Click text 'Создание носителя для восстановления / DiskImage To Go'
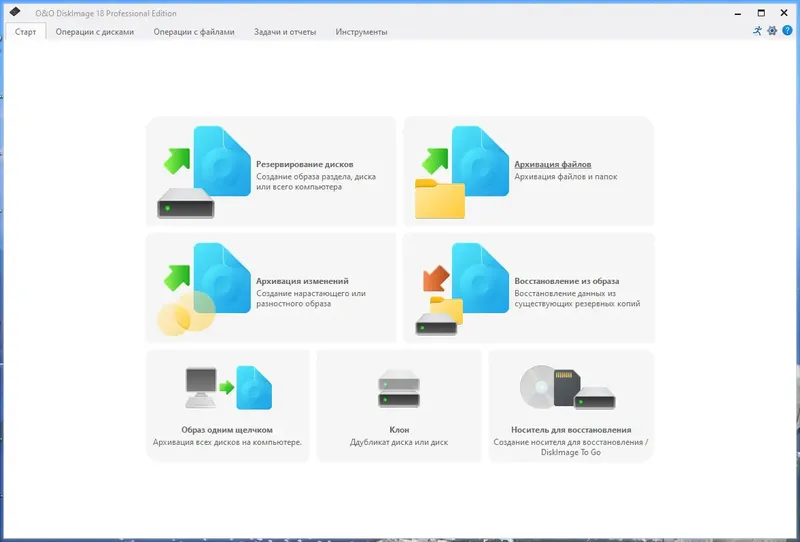This screenshot has width=800, height=542. click(x=571, y=447)
